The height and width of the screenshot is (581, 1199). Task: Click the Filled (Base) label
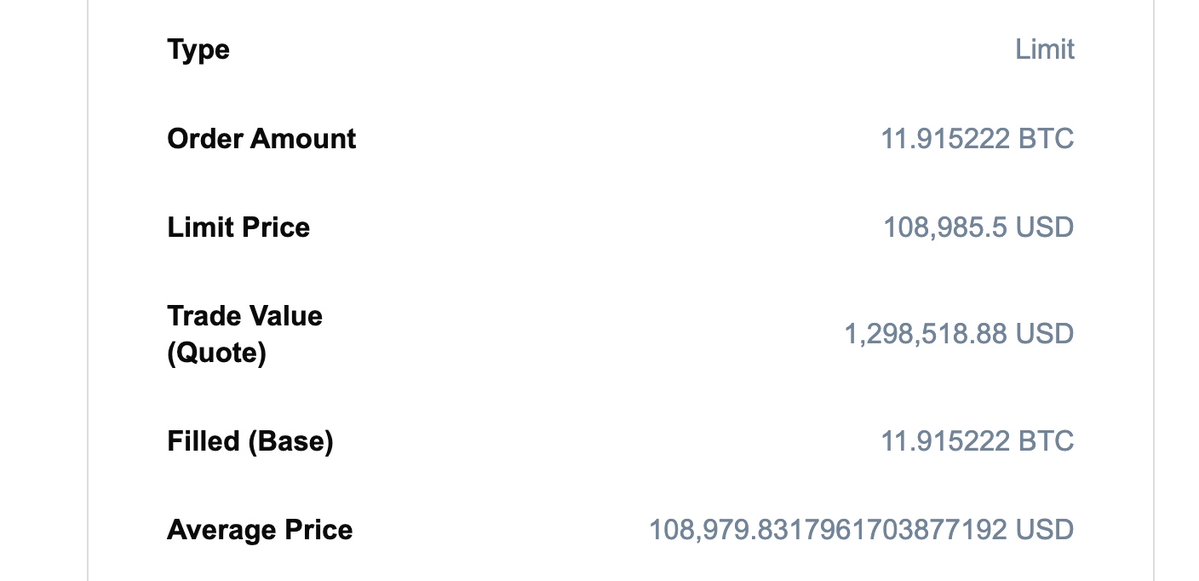point(250,440)
